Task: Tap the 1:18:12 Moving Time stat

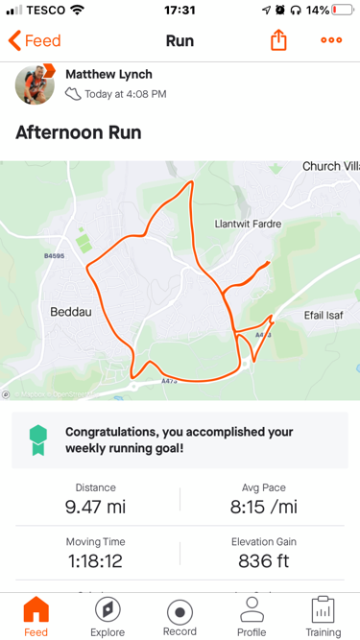Action: click(x=96, y=553)
